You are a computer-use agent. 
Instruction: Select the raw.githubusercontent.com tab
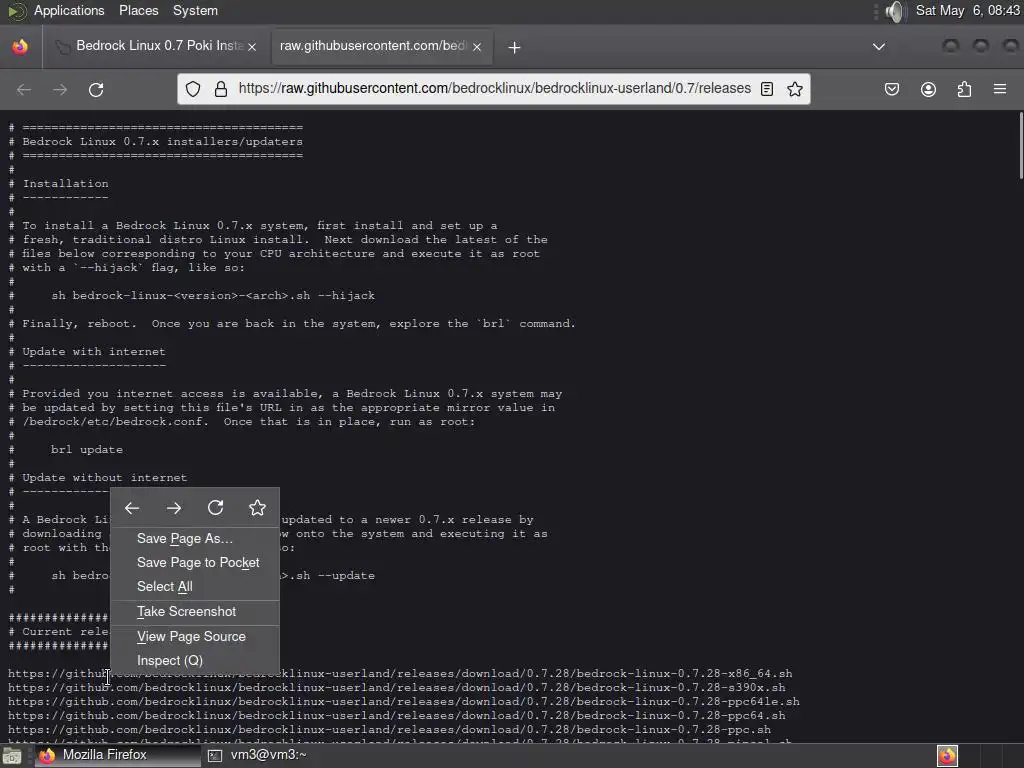click(382, 46)
